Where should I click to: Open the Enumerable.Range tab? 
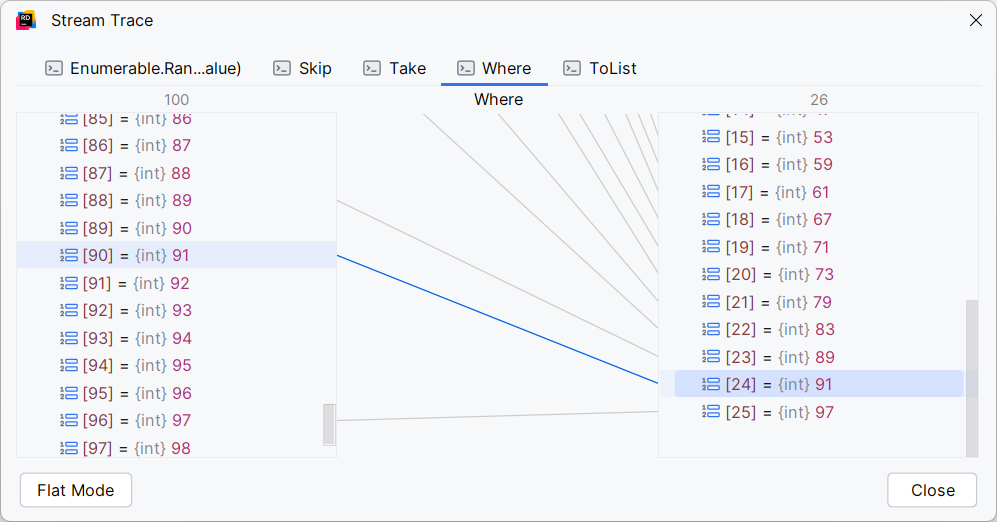(x=144, y=68)
